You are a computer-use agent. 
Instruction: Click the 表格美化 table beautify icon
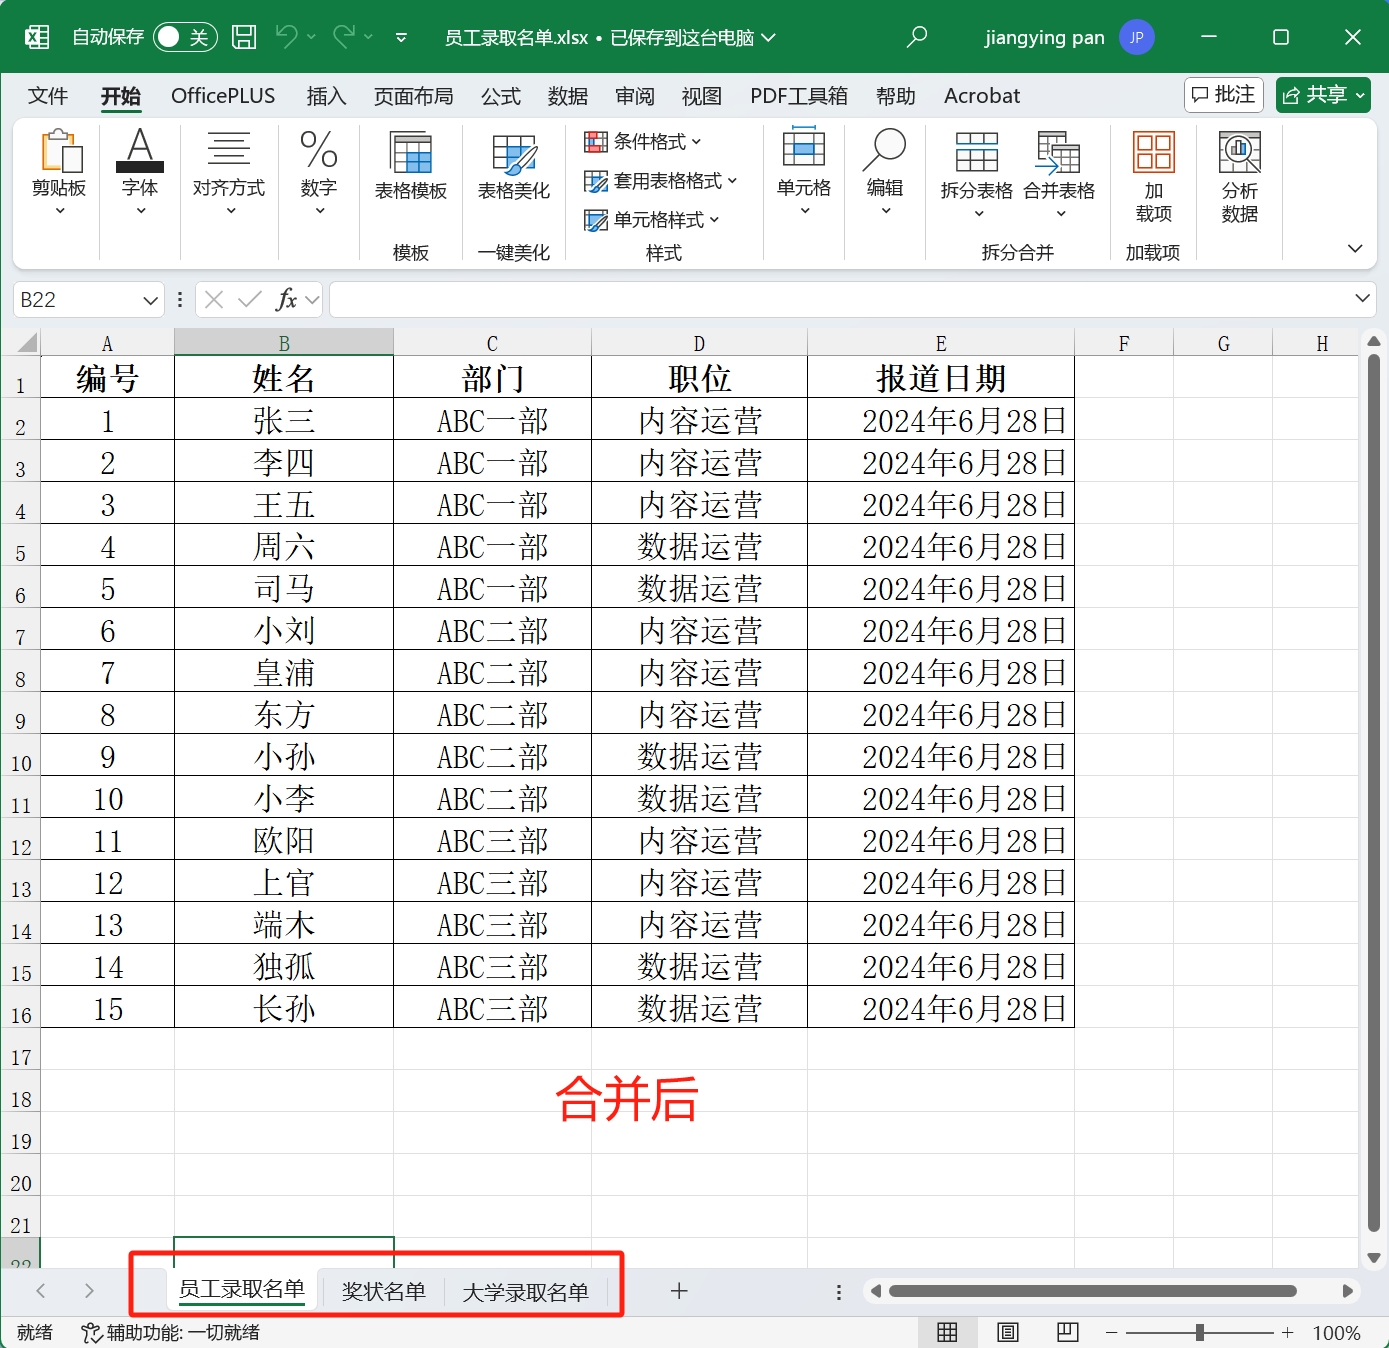click(513, 165)
